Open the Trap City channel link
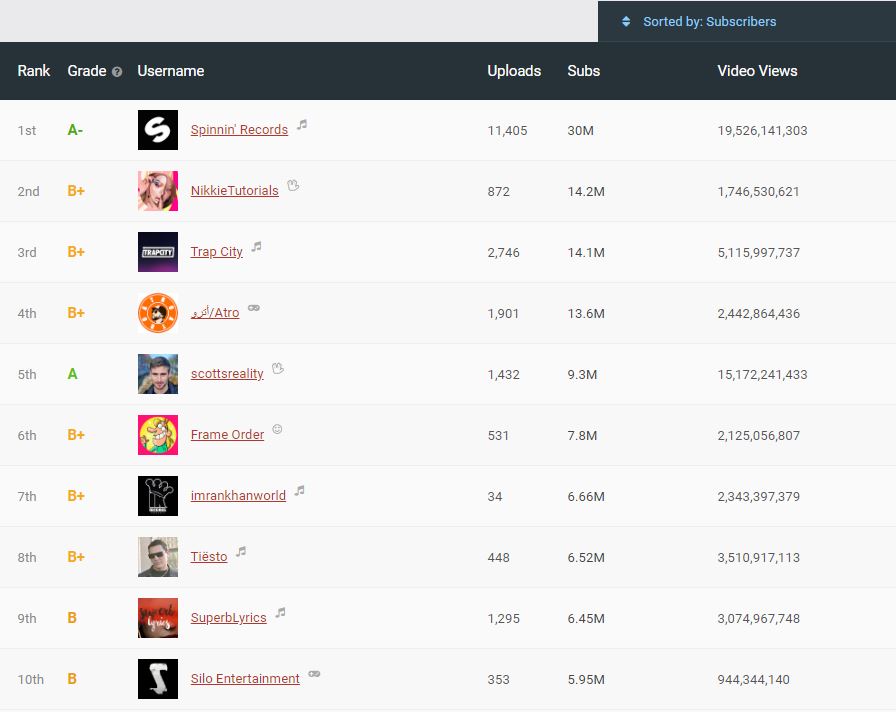The width and height of the screenshot is (896, 712). pos(217,252)
